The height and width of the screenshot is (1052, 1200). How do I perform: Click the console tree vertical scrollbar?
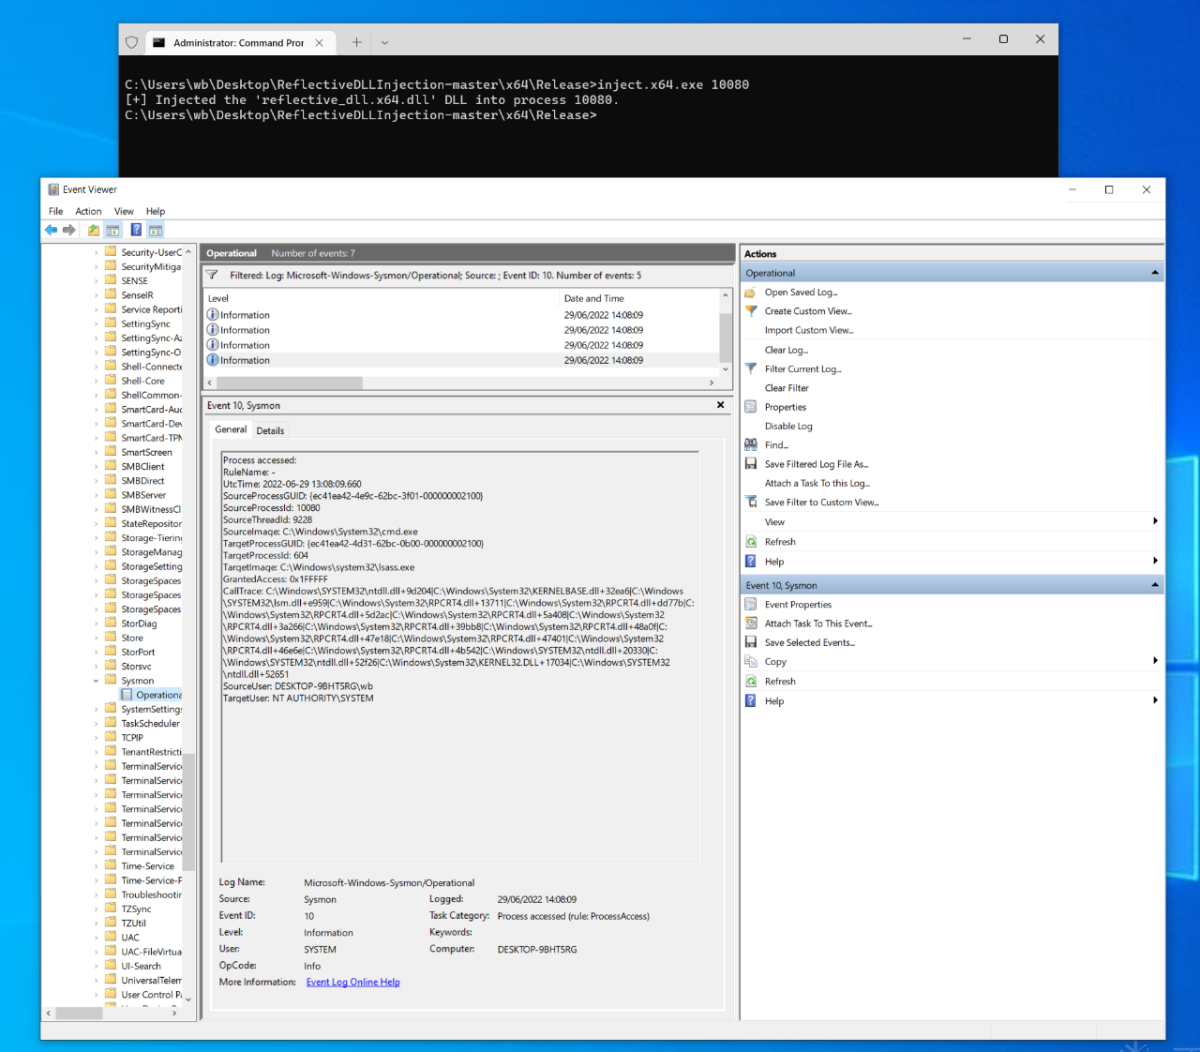pyautogui.click(x=188, y=812)
